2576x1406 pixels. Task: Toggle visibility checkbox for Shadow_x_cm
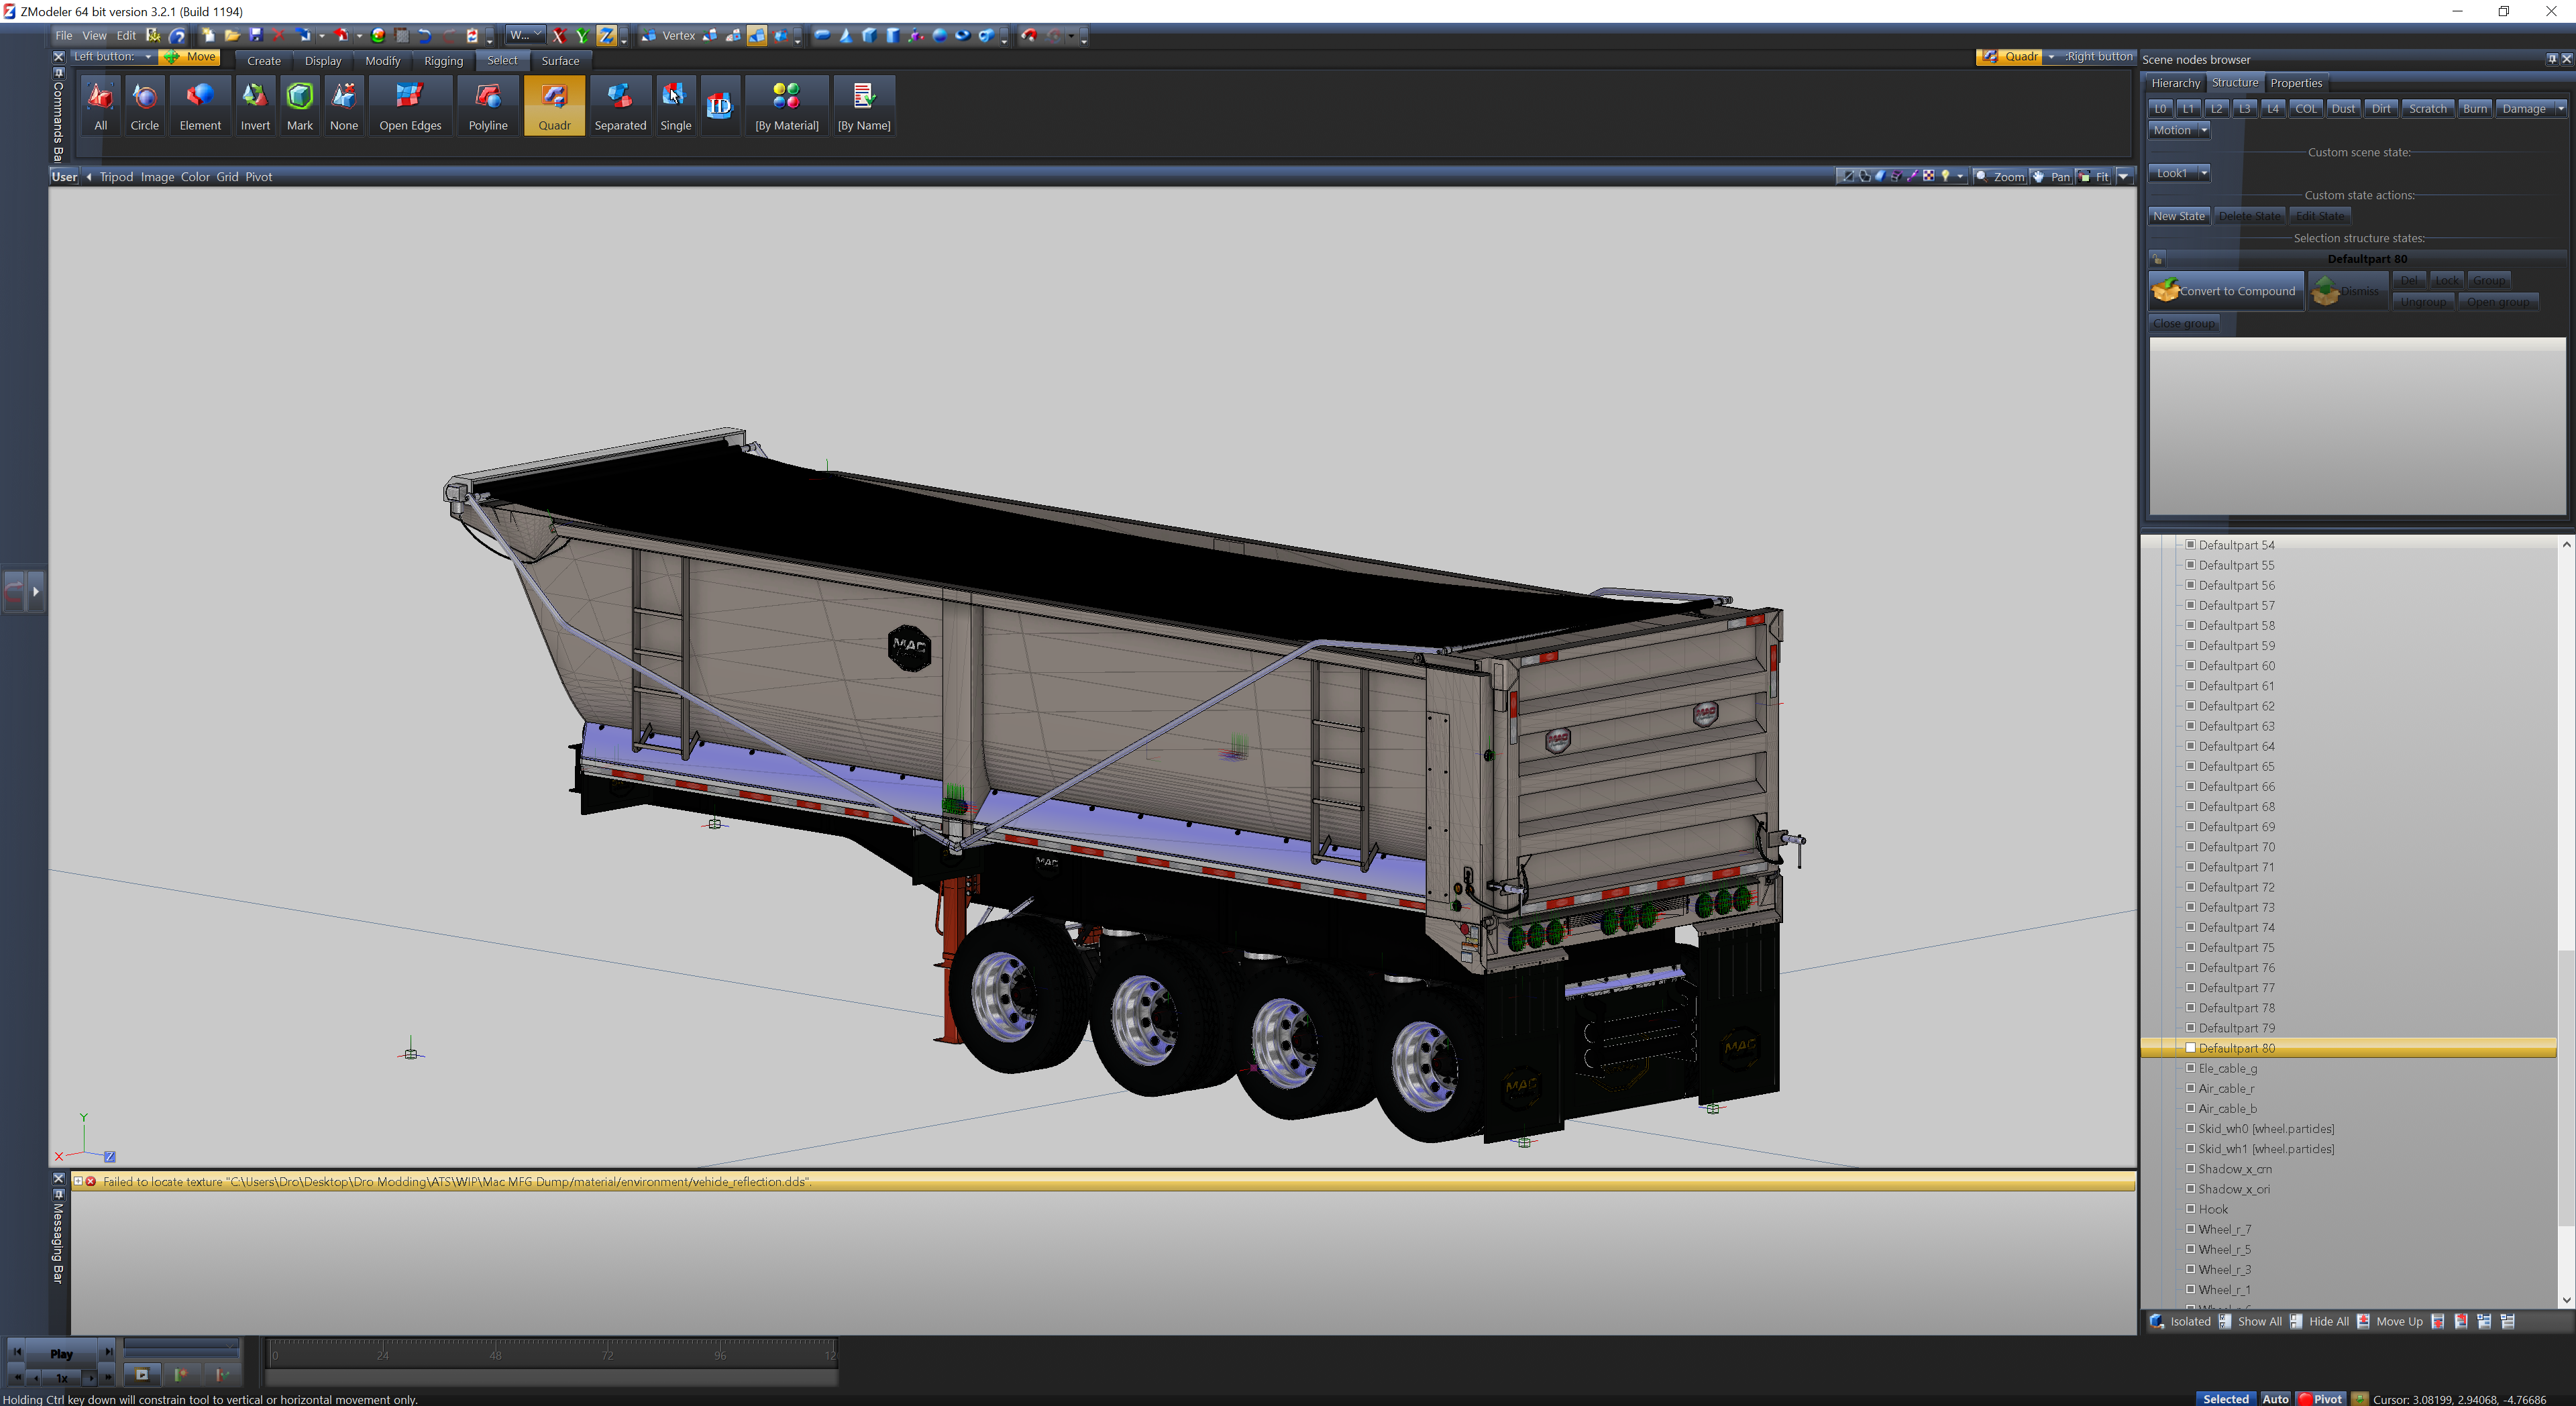tap(2190, 1169)
